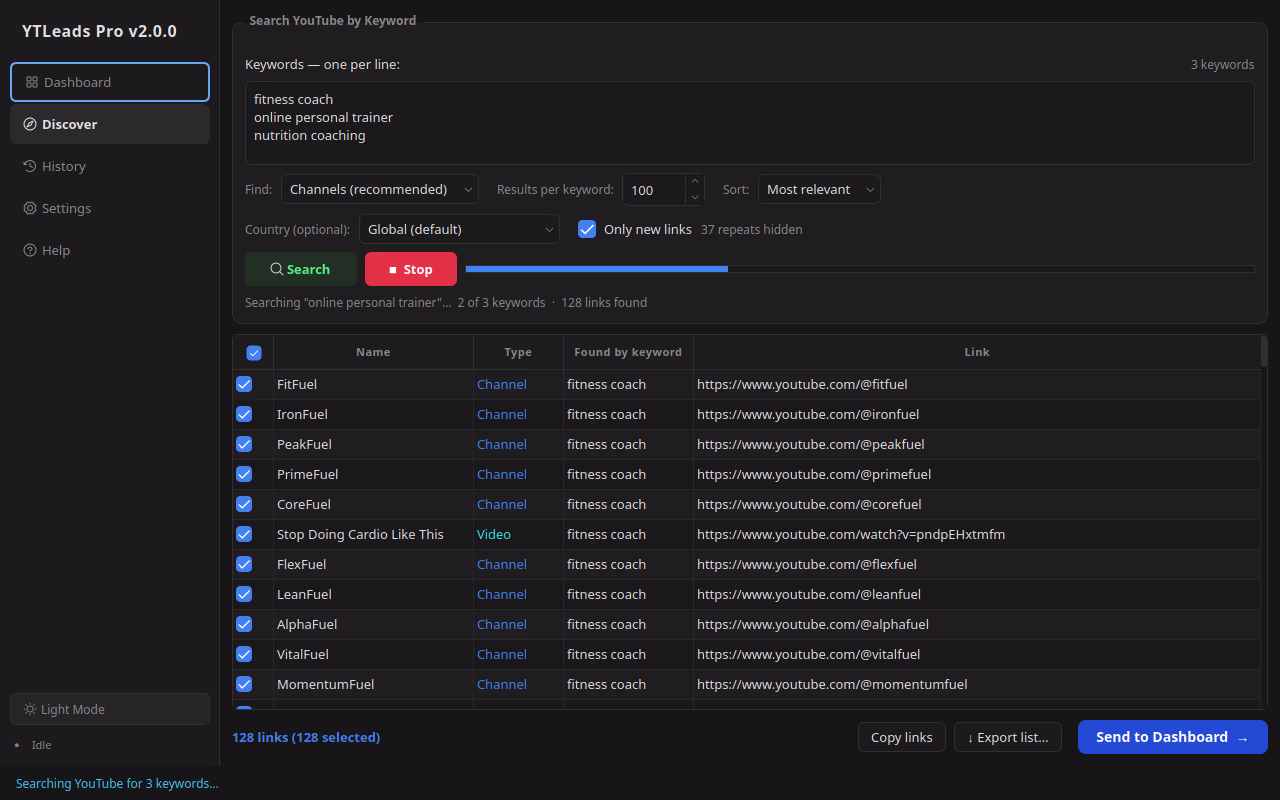Click the Discover compass icon
The image size is (1280, 800).
pyautogui.click(x=30, y=124)
